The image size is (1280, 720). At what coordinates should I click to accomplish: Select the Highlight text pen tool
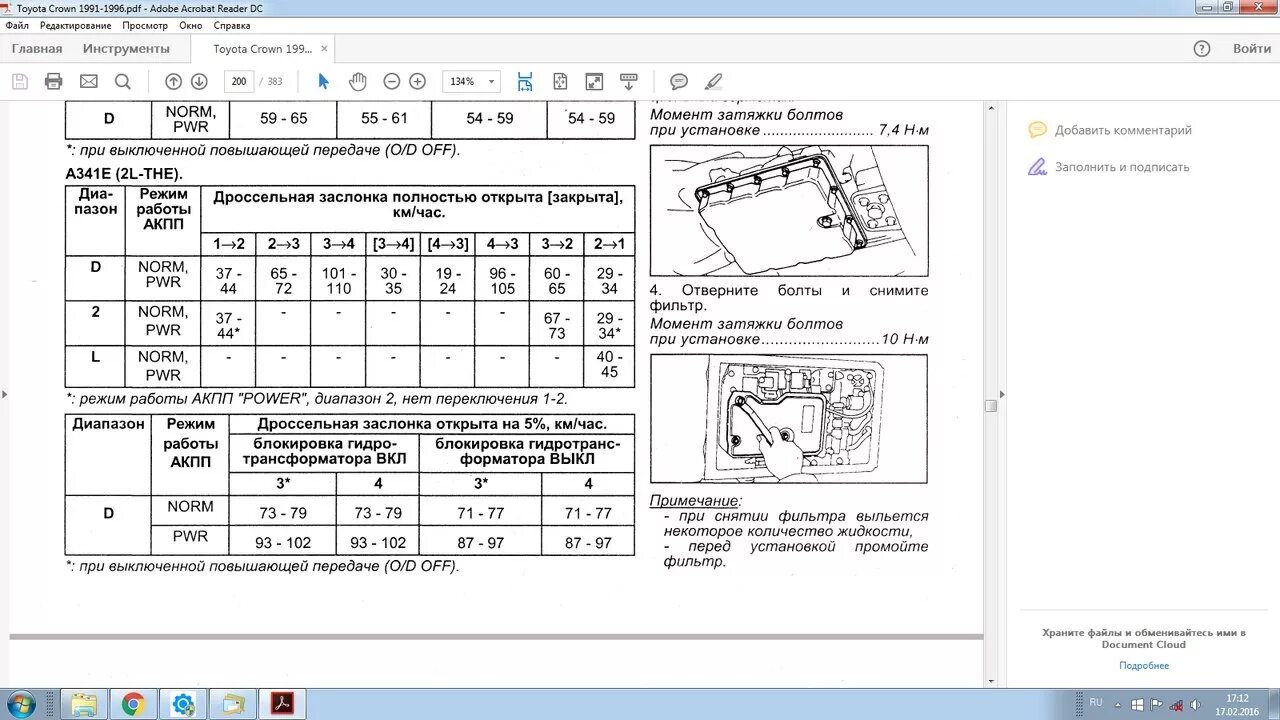713,81
